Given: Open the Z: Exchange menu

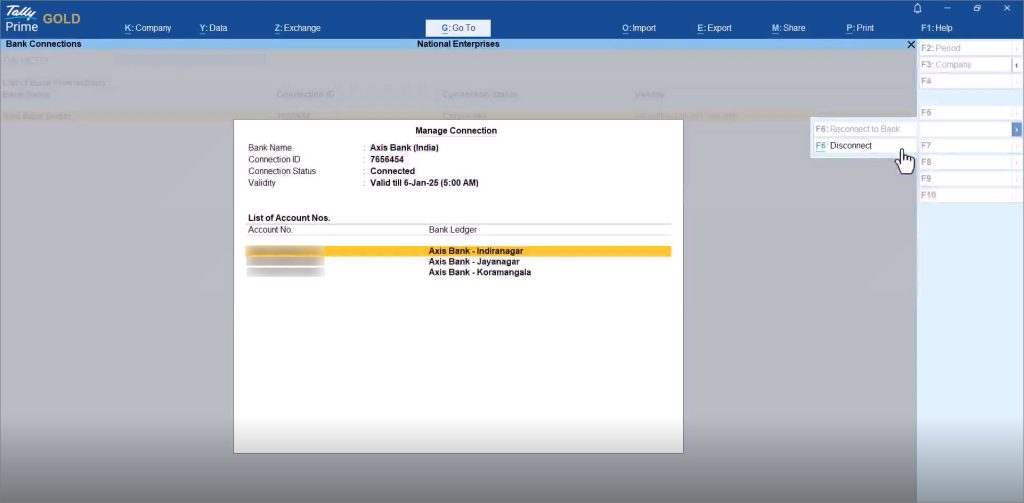Looking at the screenshot, I should 297,28.
